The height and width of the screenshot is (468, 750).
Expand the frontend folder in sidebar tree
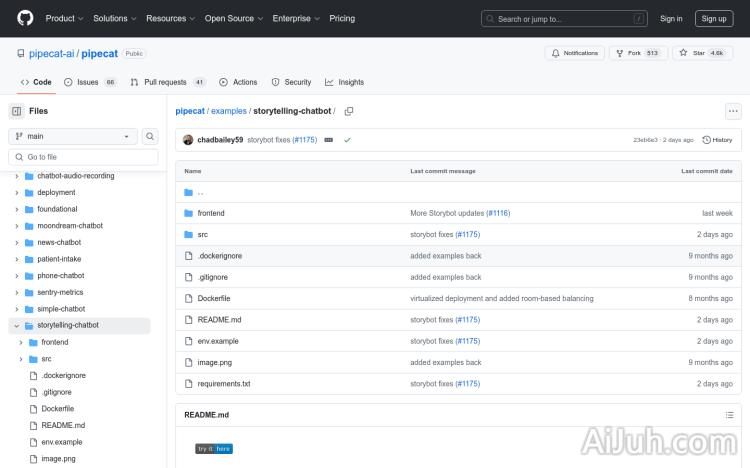tap(21, 342)
